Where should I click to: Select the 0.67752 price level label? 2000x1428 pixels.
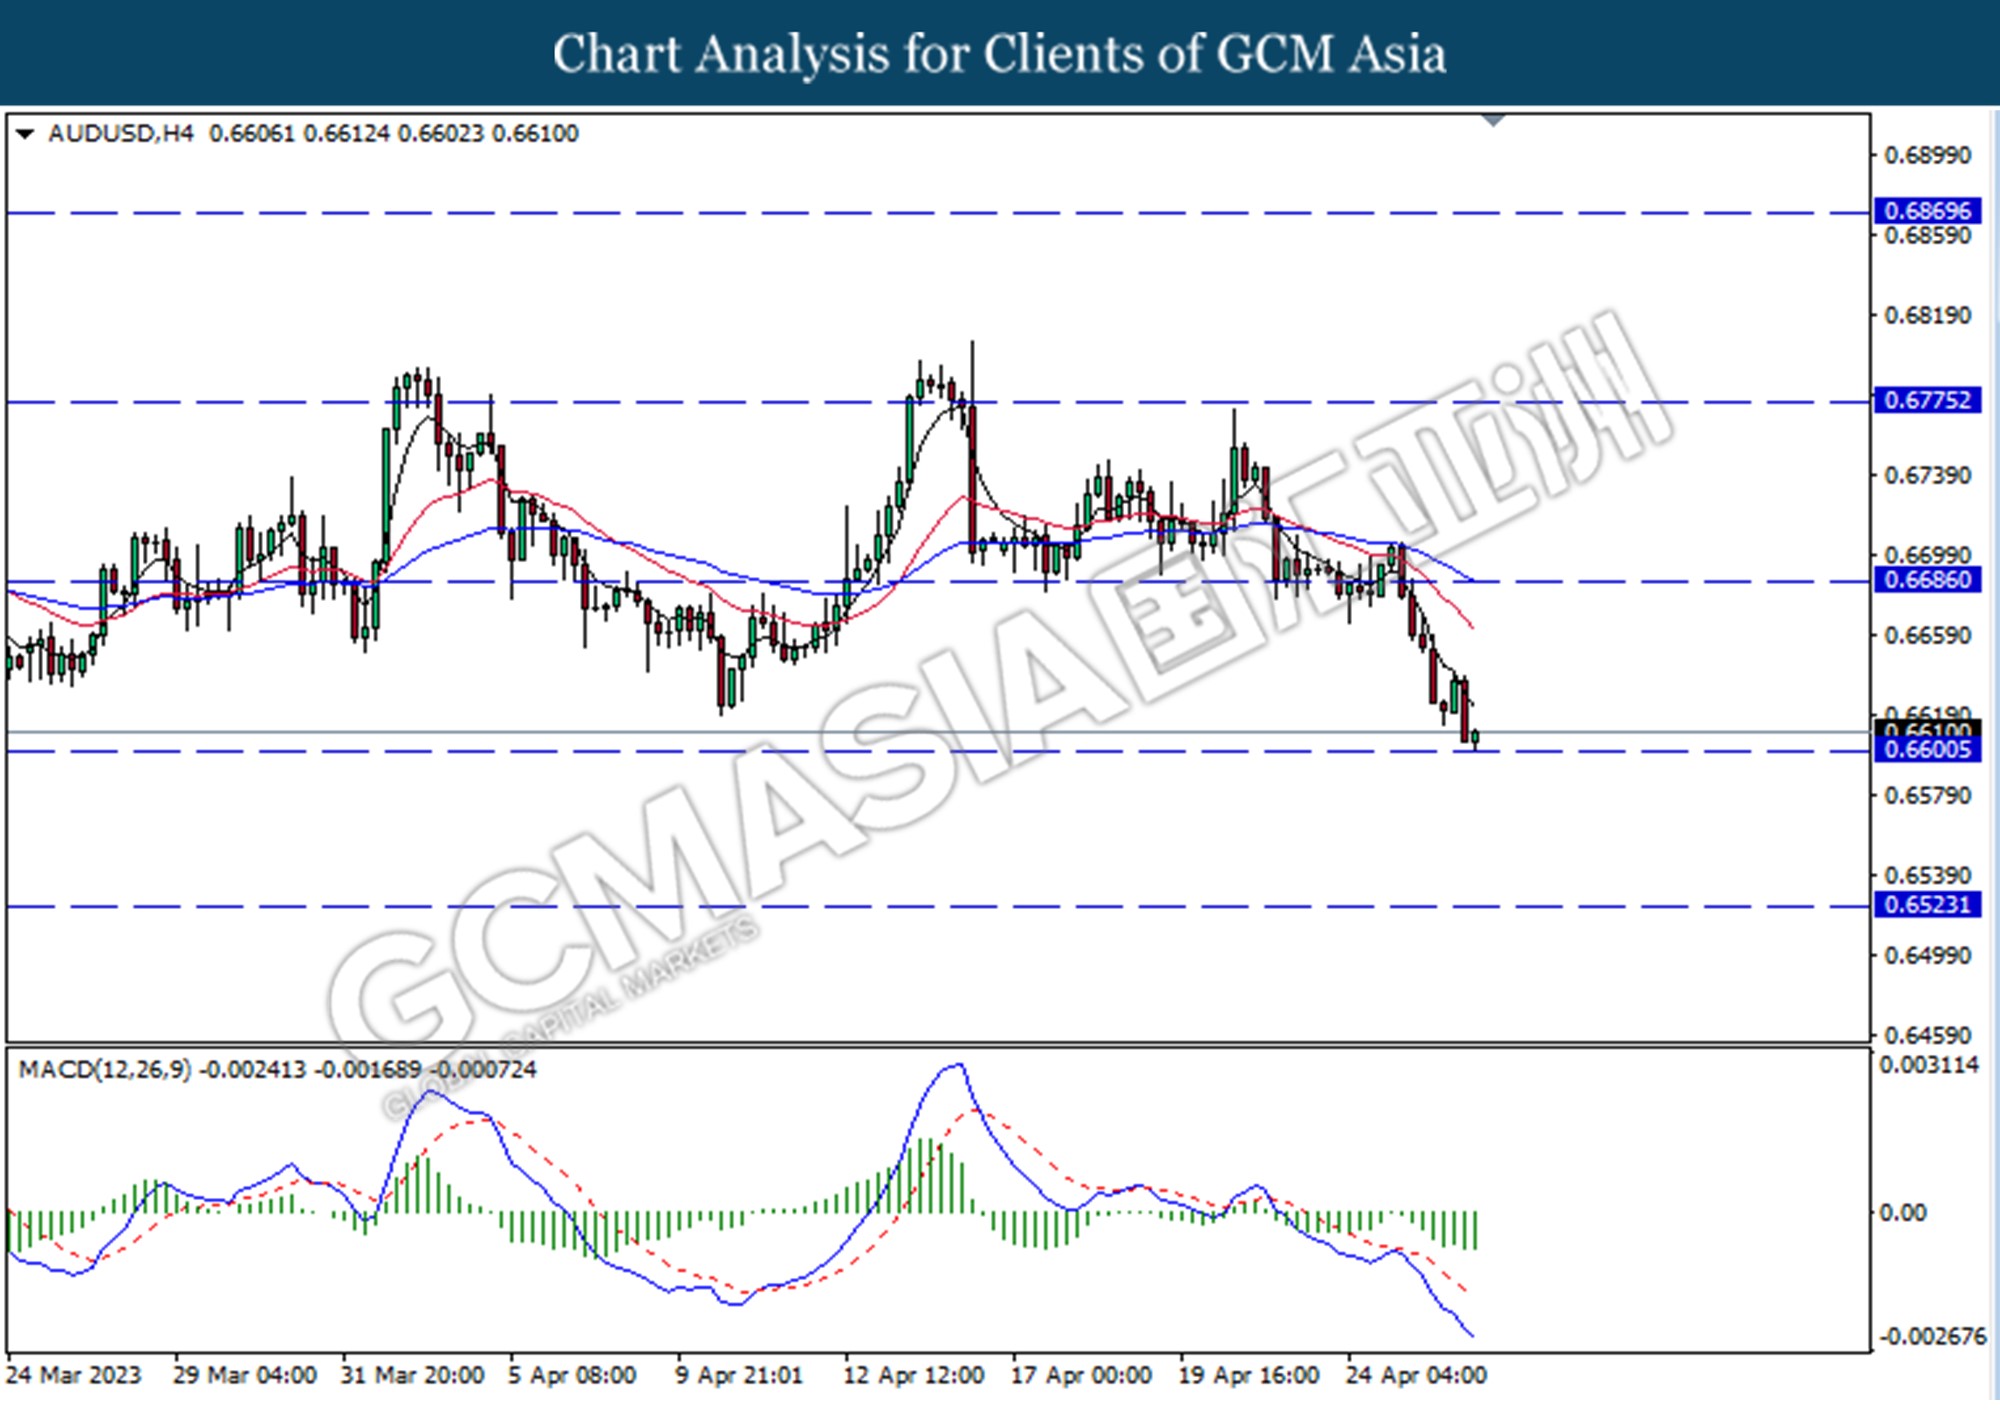[1927, 400]
